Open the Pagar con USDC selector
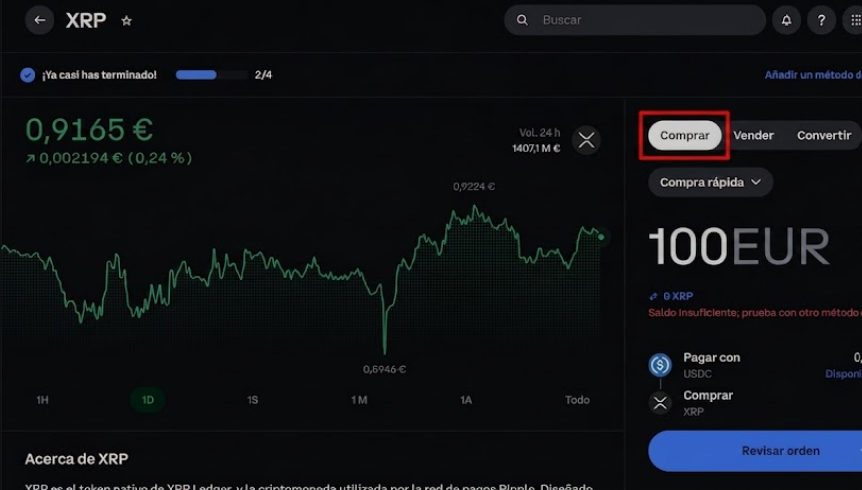 [x=755, y=365]
